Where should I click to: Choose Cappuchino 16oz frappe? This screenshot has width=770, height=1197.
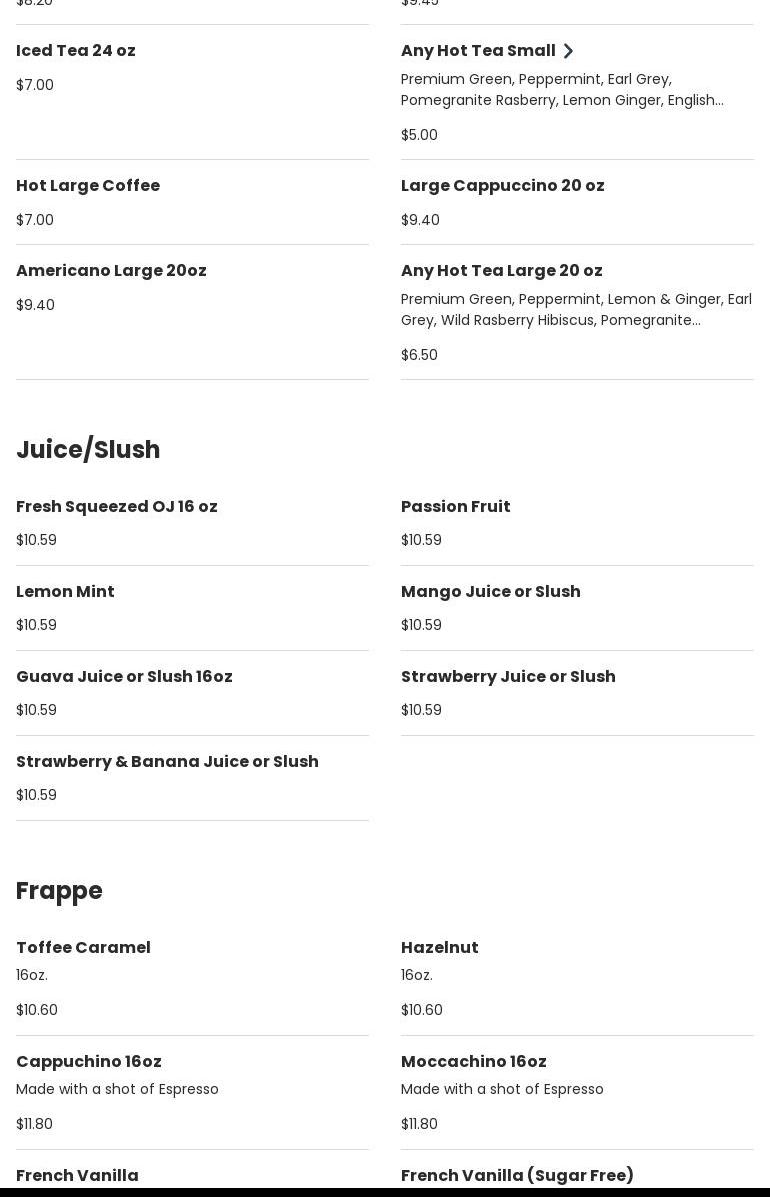tap(192, 1093)
